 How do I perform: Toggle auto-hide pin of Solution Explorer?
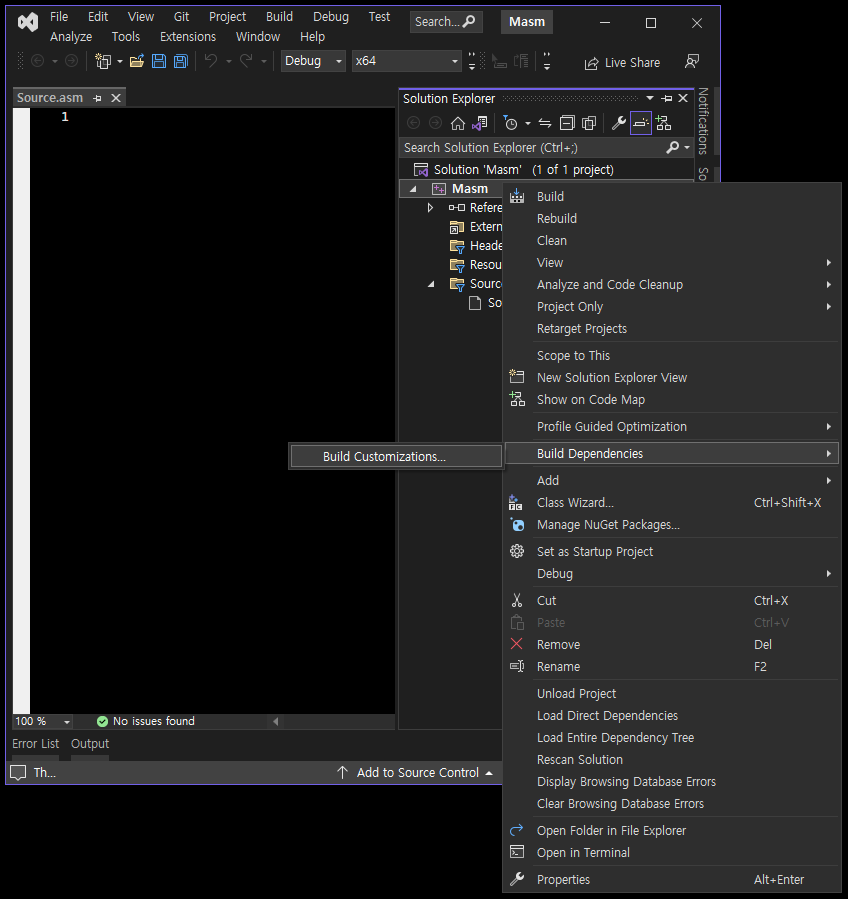pos(666,99)
